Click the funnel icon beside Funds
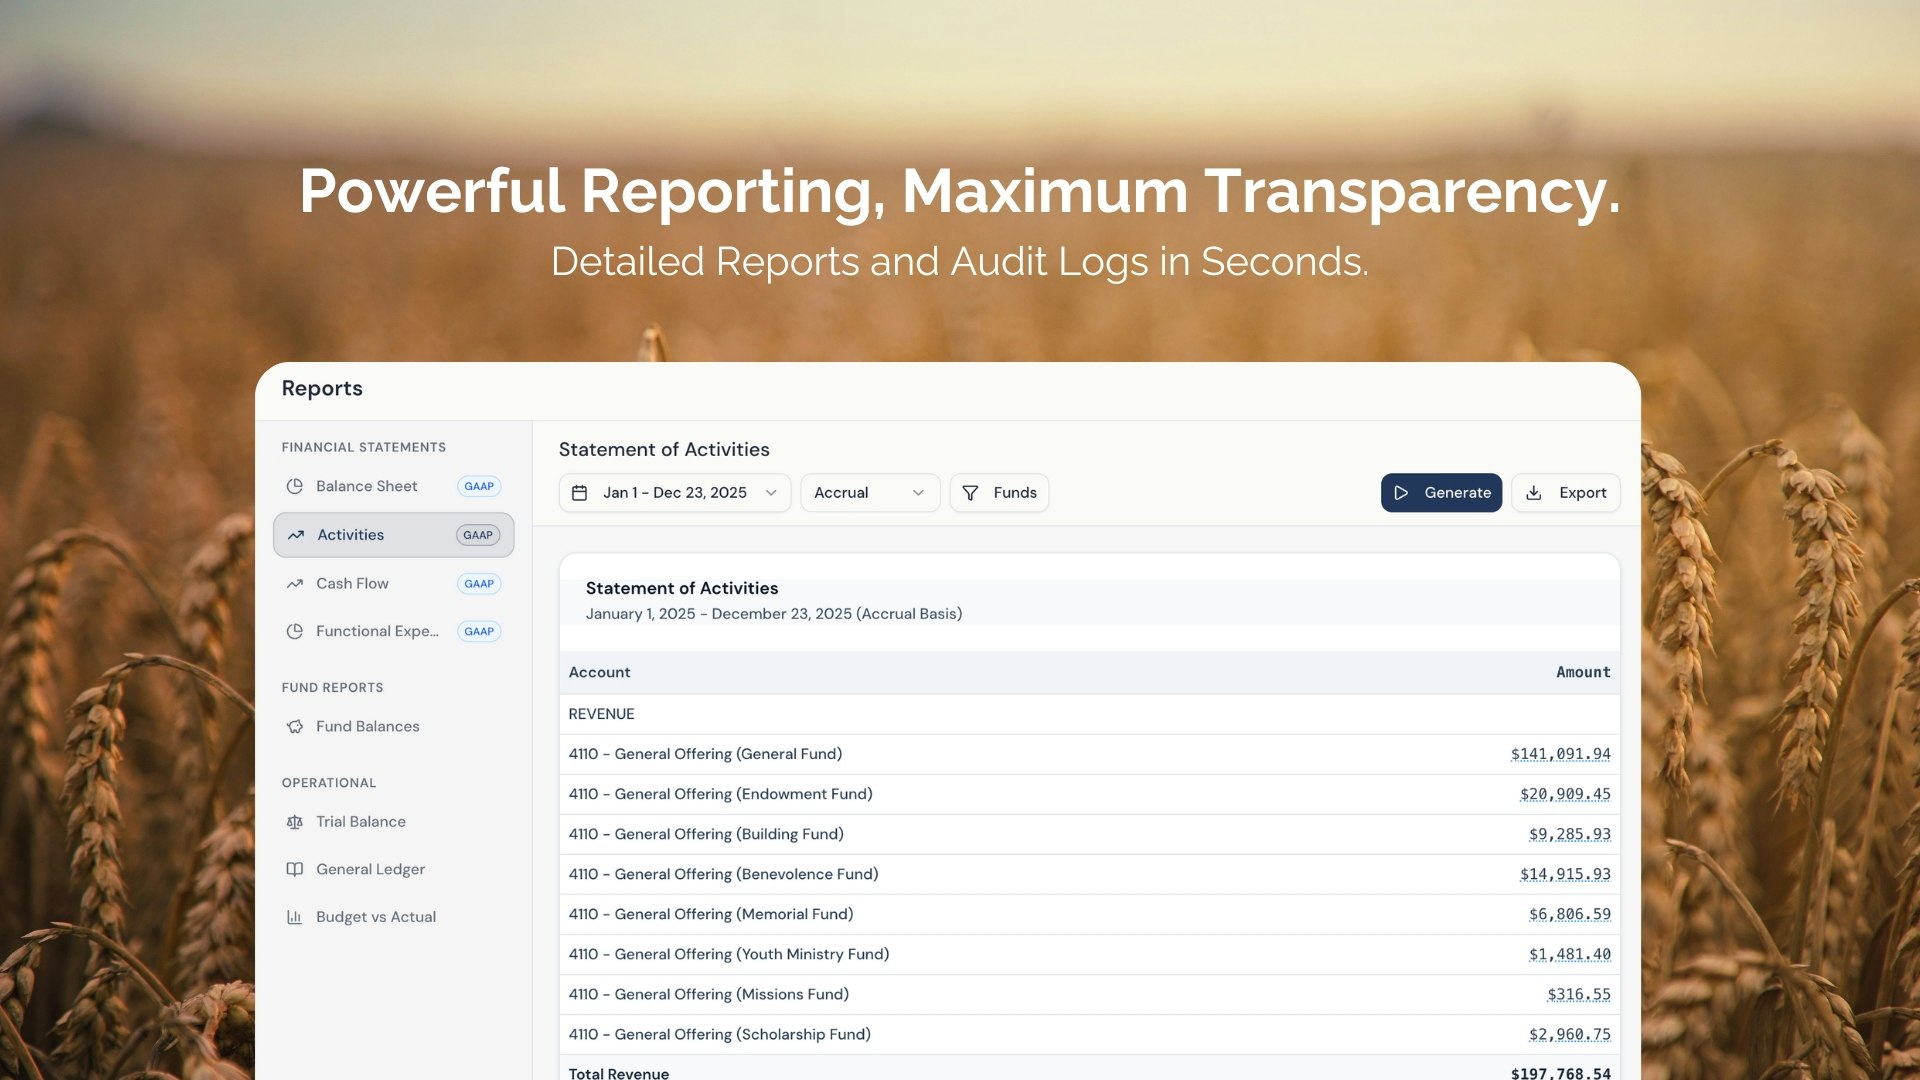1920x1080 pixels. (969, 492)
